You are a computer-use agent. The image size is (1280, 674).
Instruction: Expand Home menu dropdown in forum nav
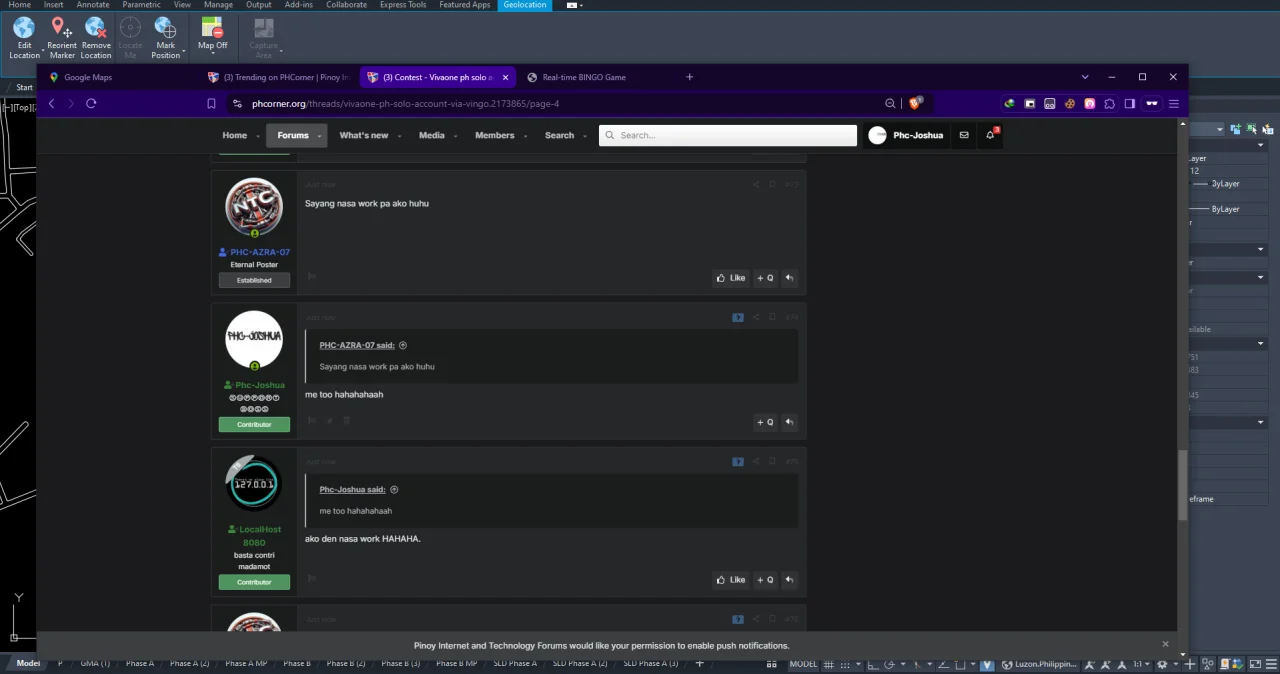click(258, 136)
